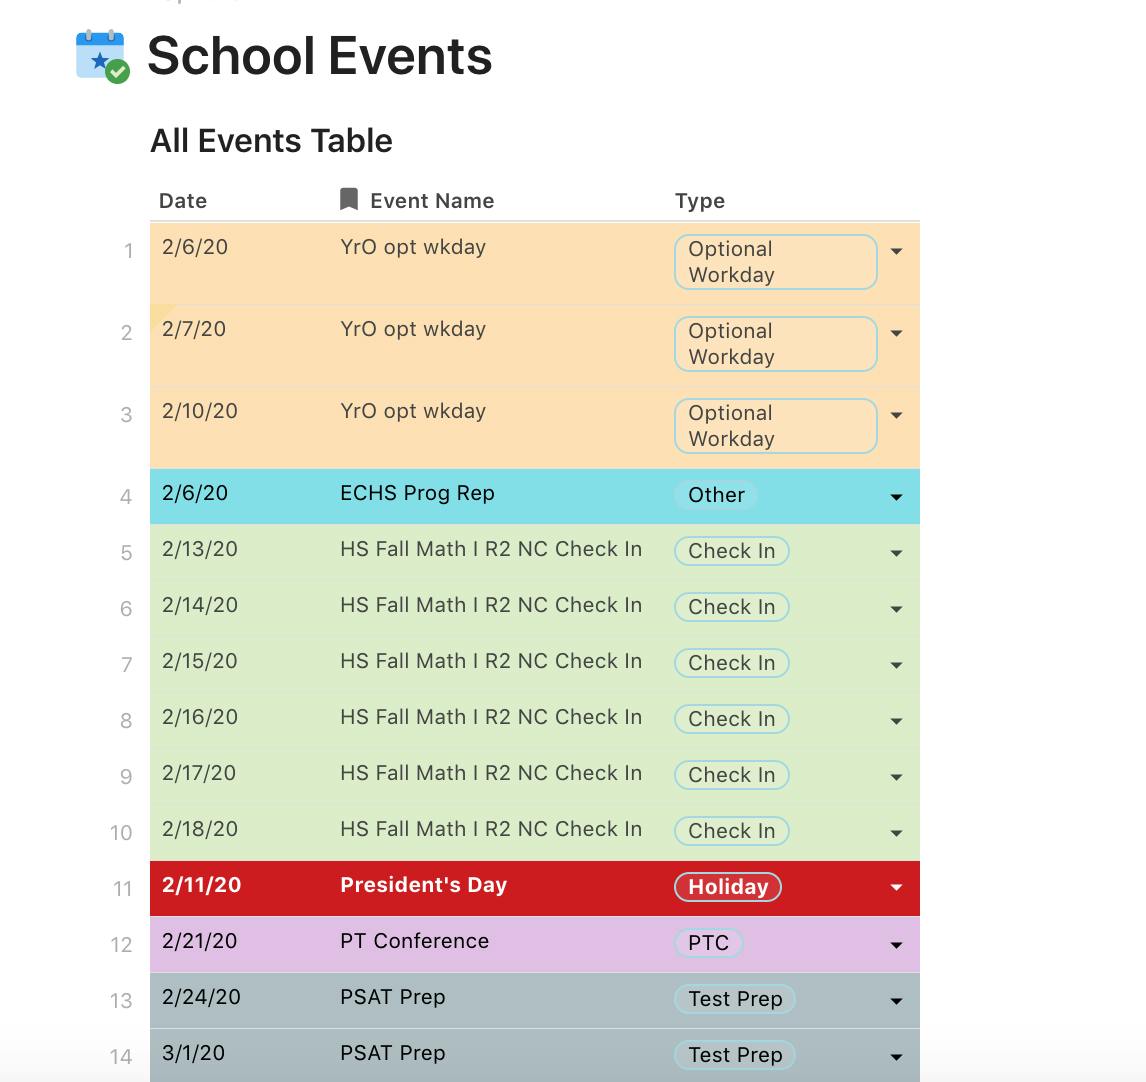Open the Check In dropdown arrow on row 6
1146x1082 pixels.
(896, 609)
